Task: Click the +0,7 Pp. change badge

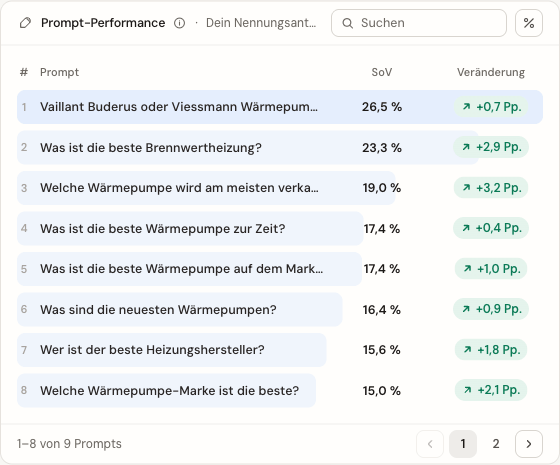Action: [x=491, y=106]
